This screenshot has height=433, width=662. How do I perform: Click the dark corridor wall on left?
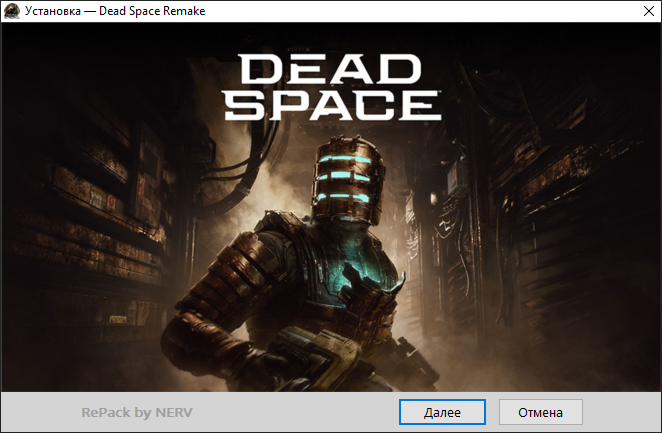[80, 220]
